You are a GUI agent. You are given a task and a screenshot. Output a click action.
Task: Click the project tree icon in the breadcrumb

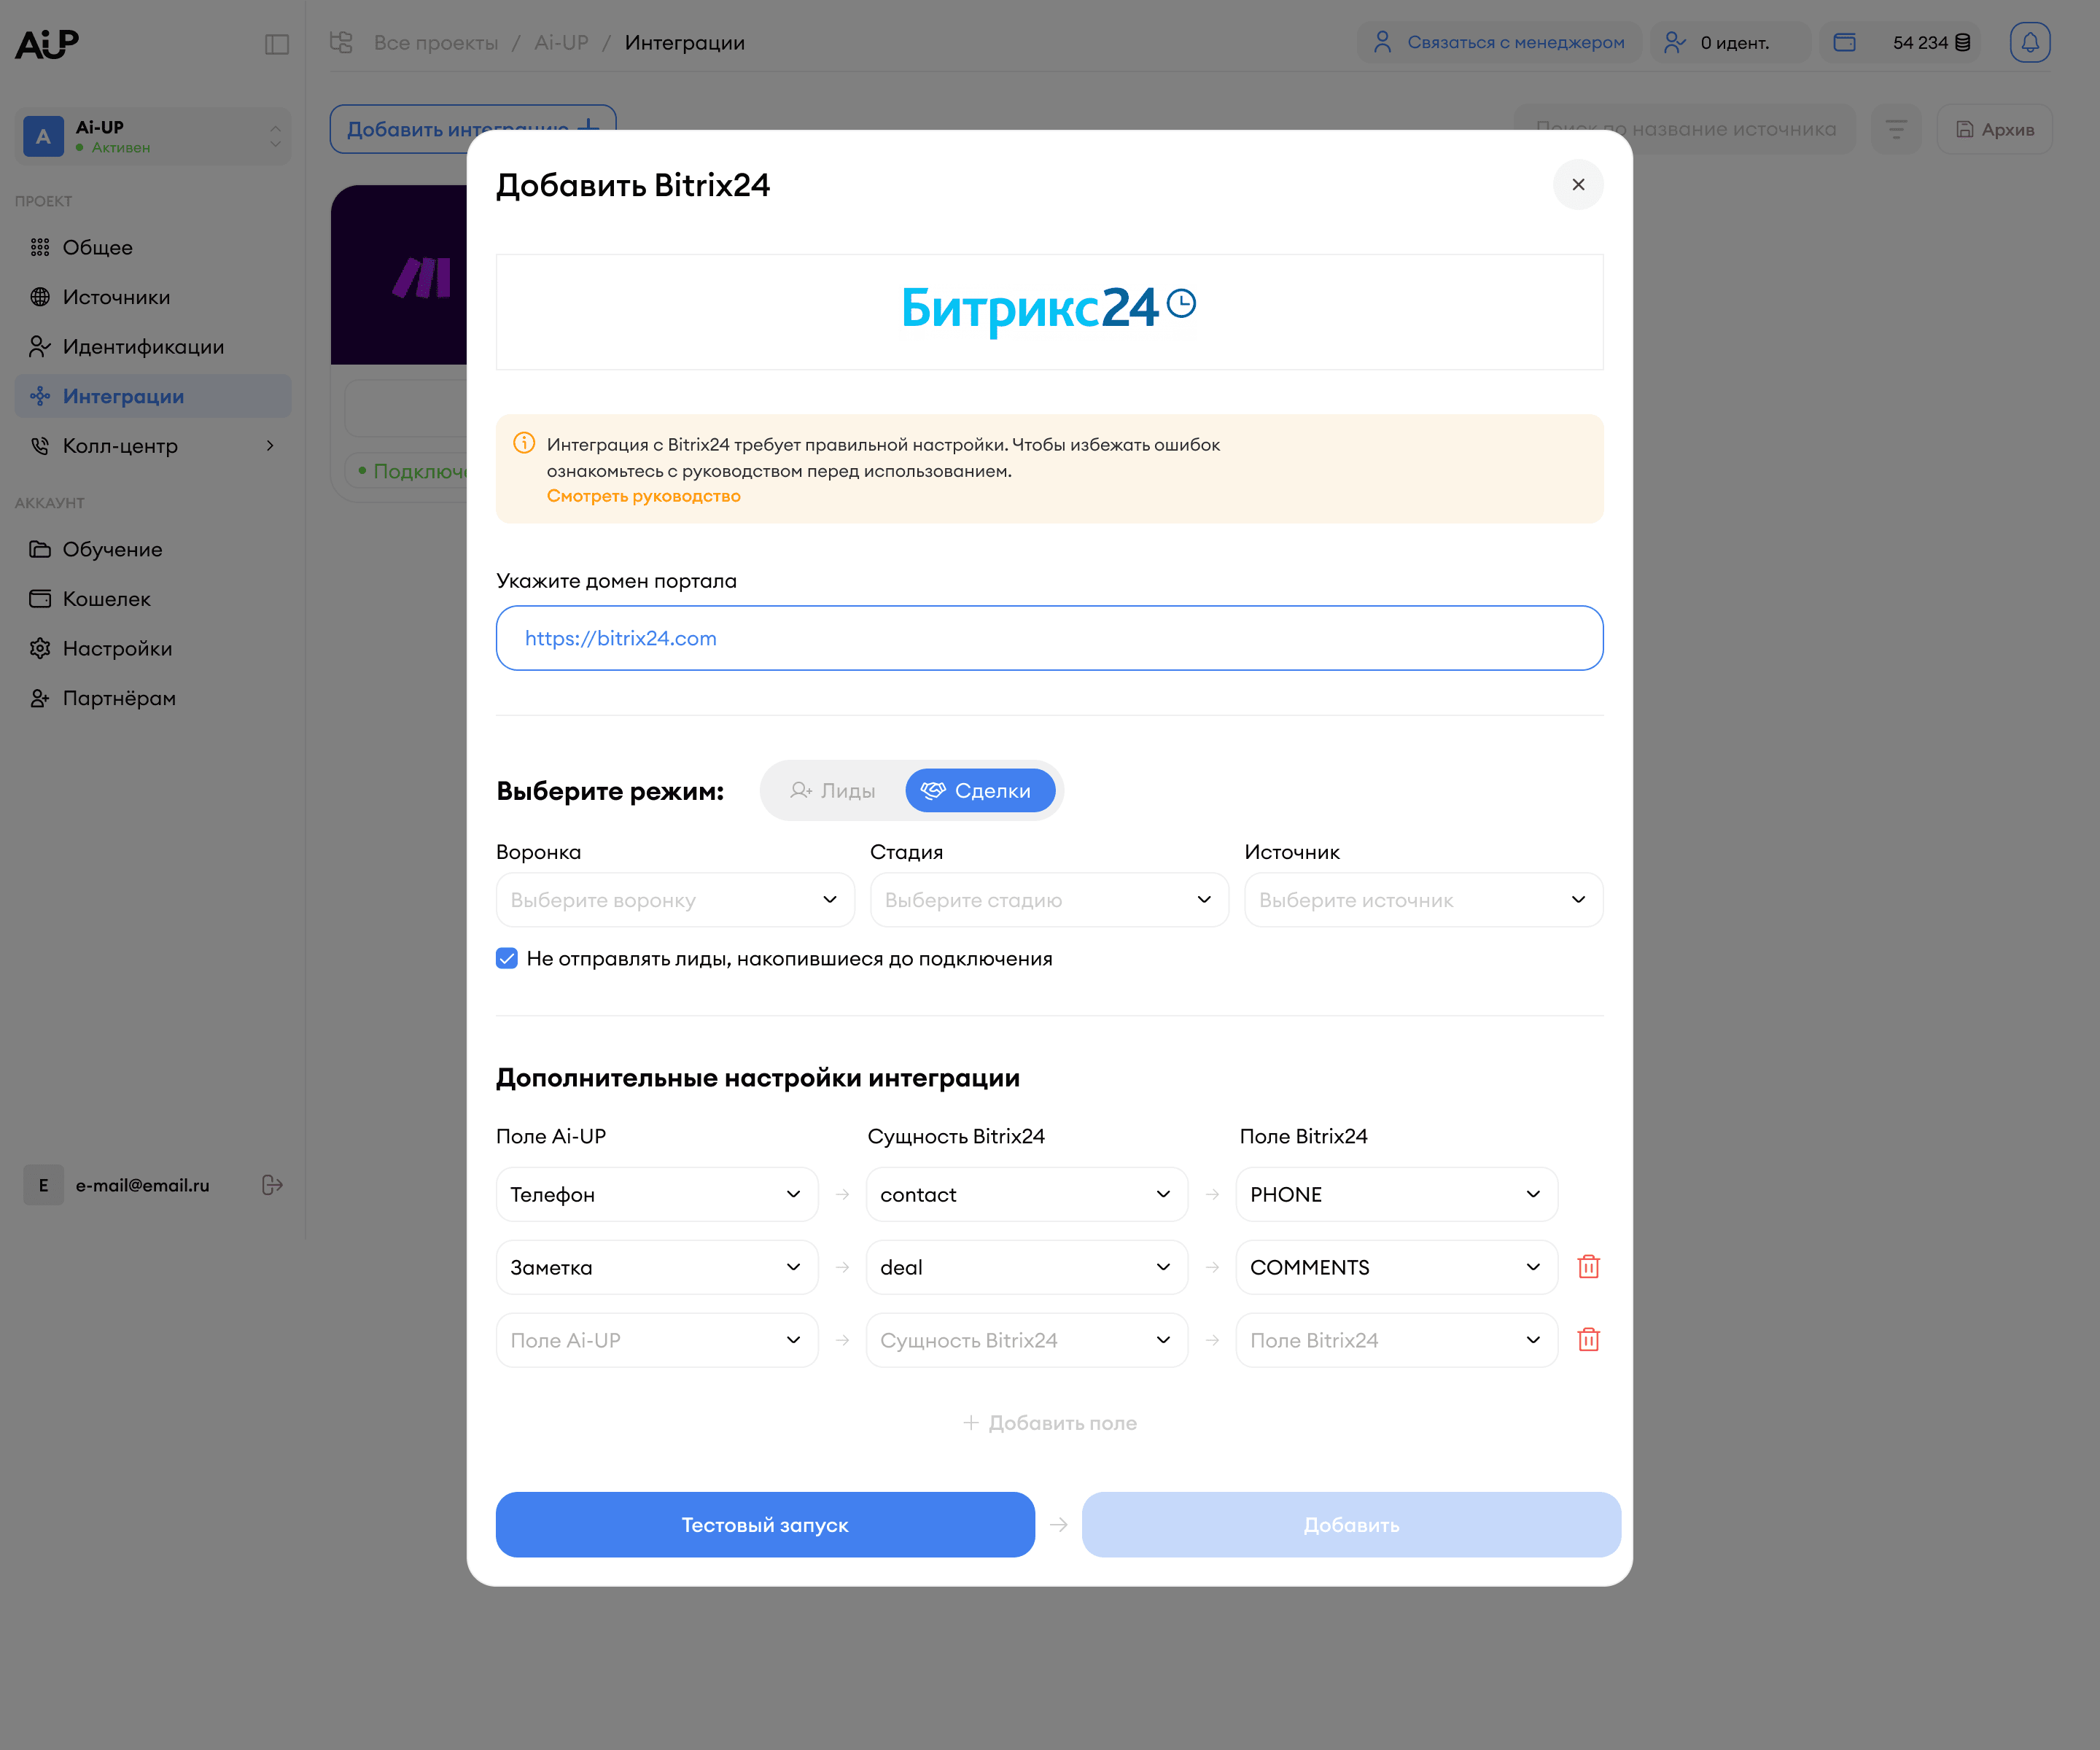pos(342,42)
